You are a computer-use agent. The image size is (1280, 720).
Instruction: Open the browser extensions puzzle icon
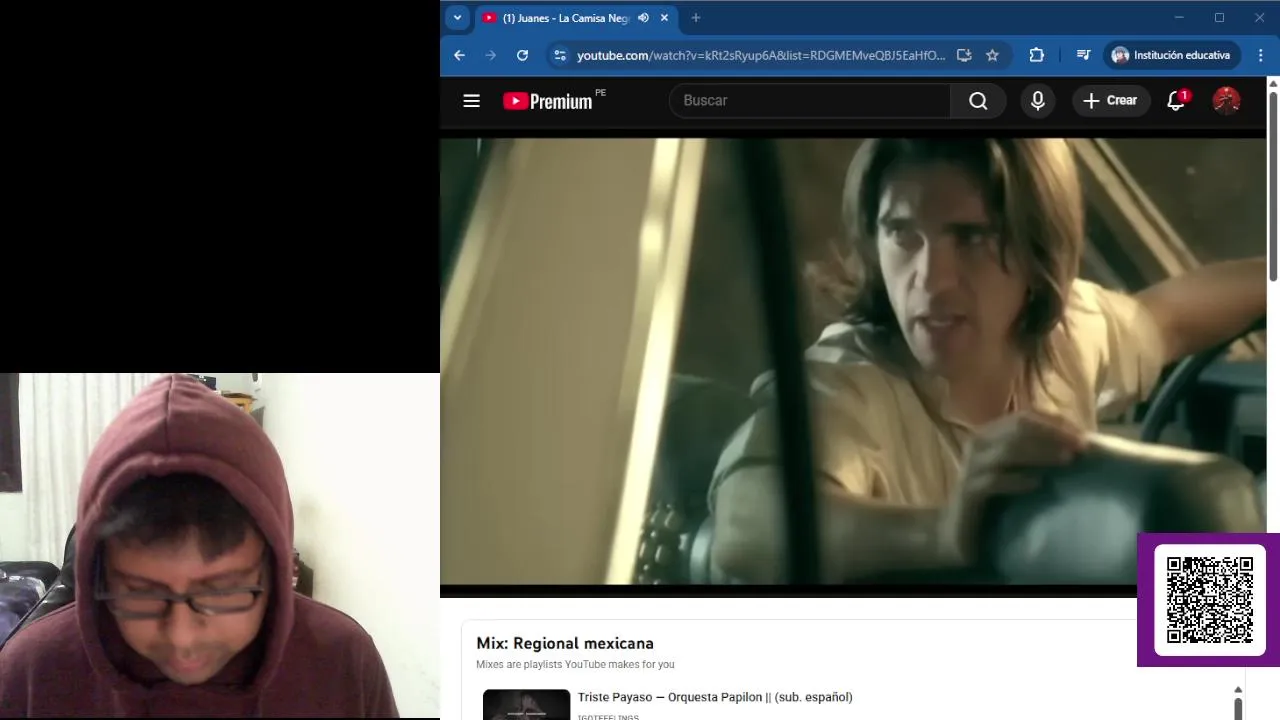coord(1036,55)
